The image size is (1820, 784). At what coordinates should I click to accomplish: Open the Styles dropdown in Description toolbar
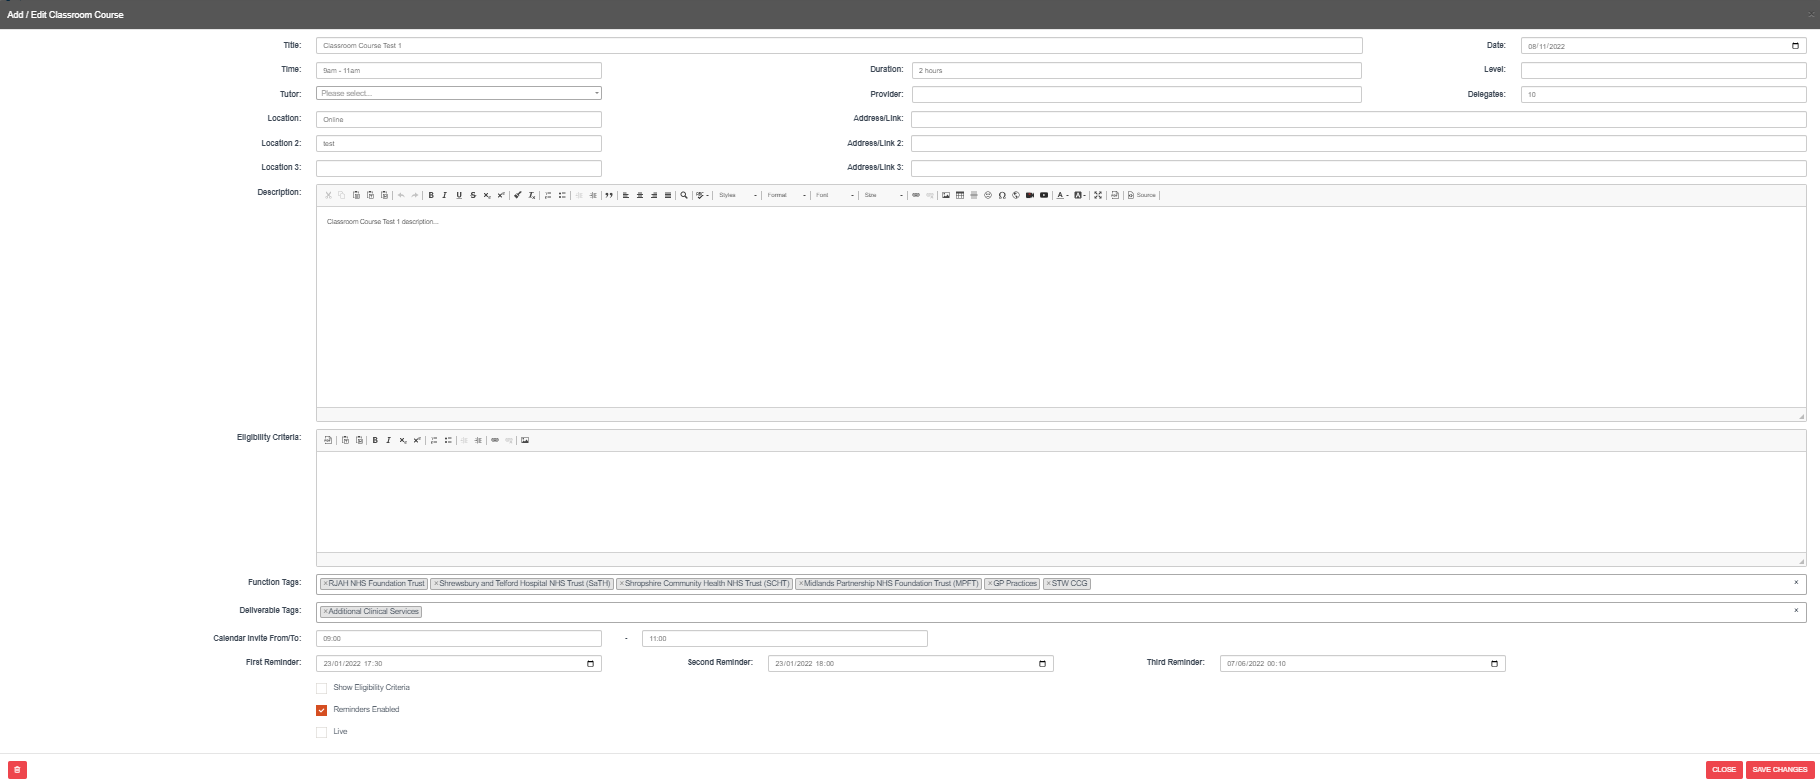click(738, 196)
